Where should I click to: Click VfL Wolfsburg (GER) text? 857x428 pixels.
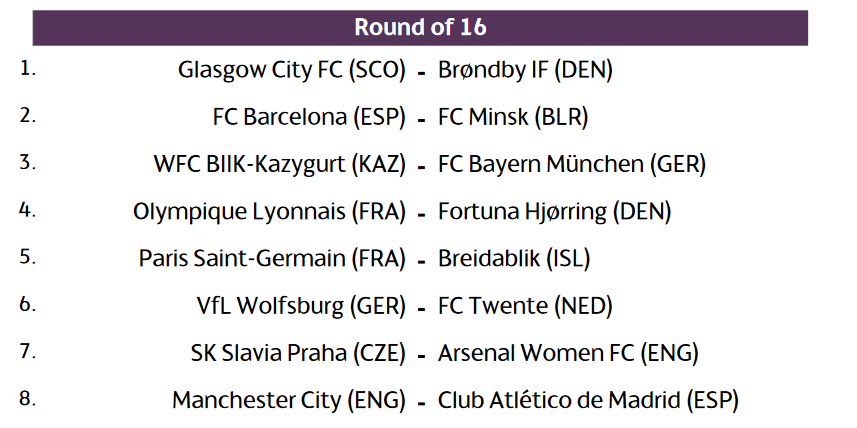tap(301, 305)
